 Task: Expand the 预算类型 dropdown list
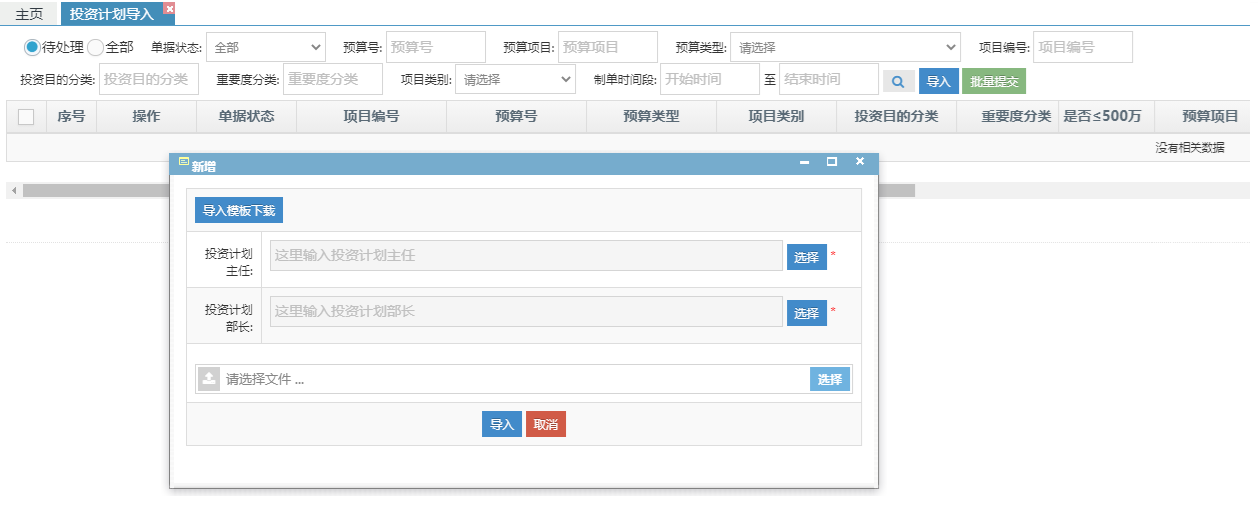click(x=845, y=47)
